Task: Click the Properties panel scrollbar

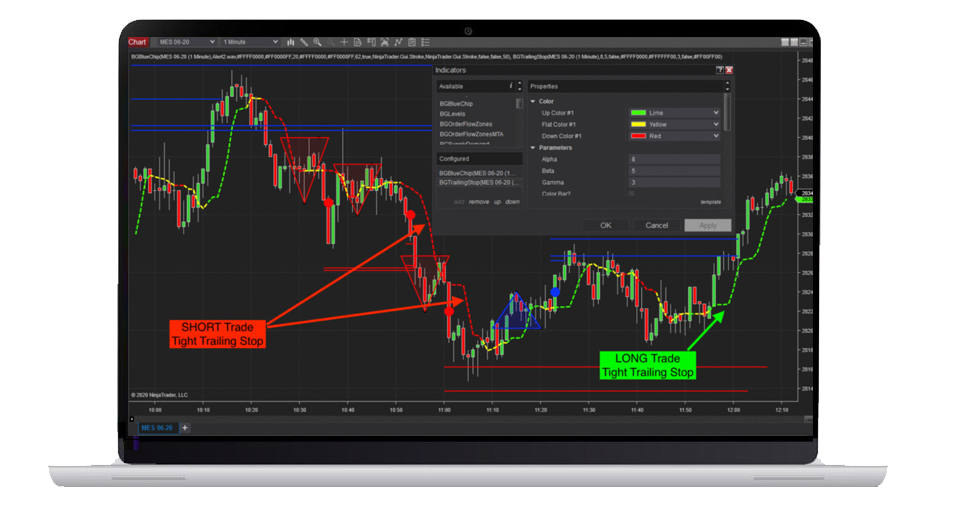Action: (x=727, y=111)
